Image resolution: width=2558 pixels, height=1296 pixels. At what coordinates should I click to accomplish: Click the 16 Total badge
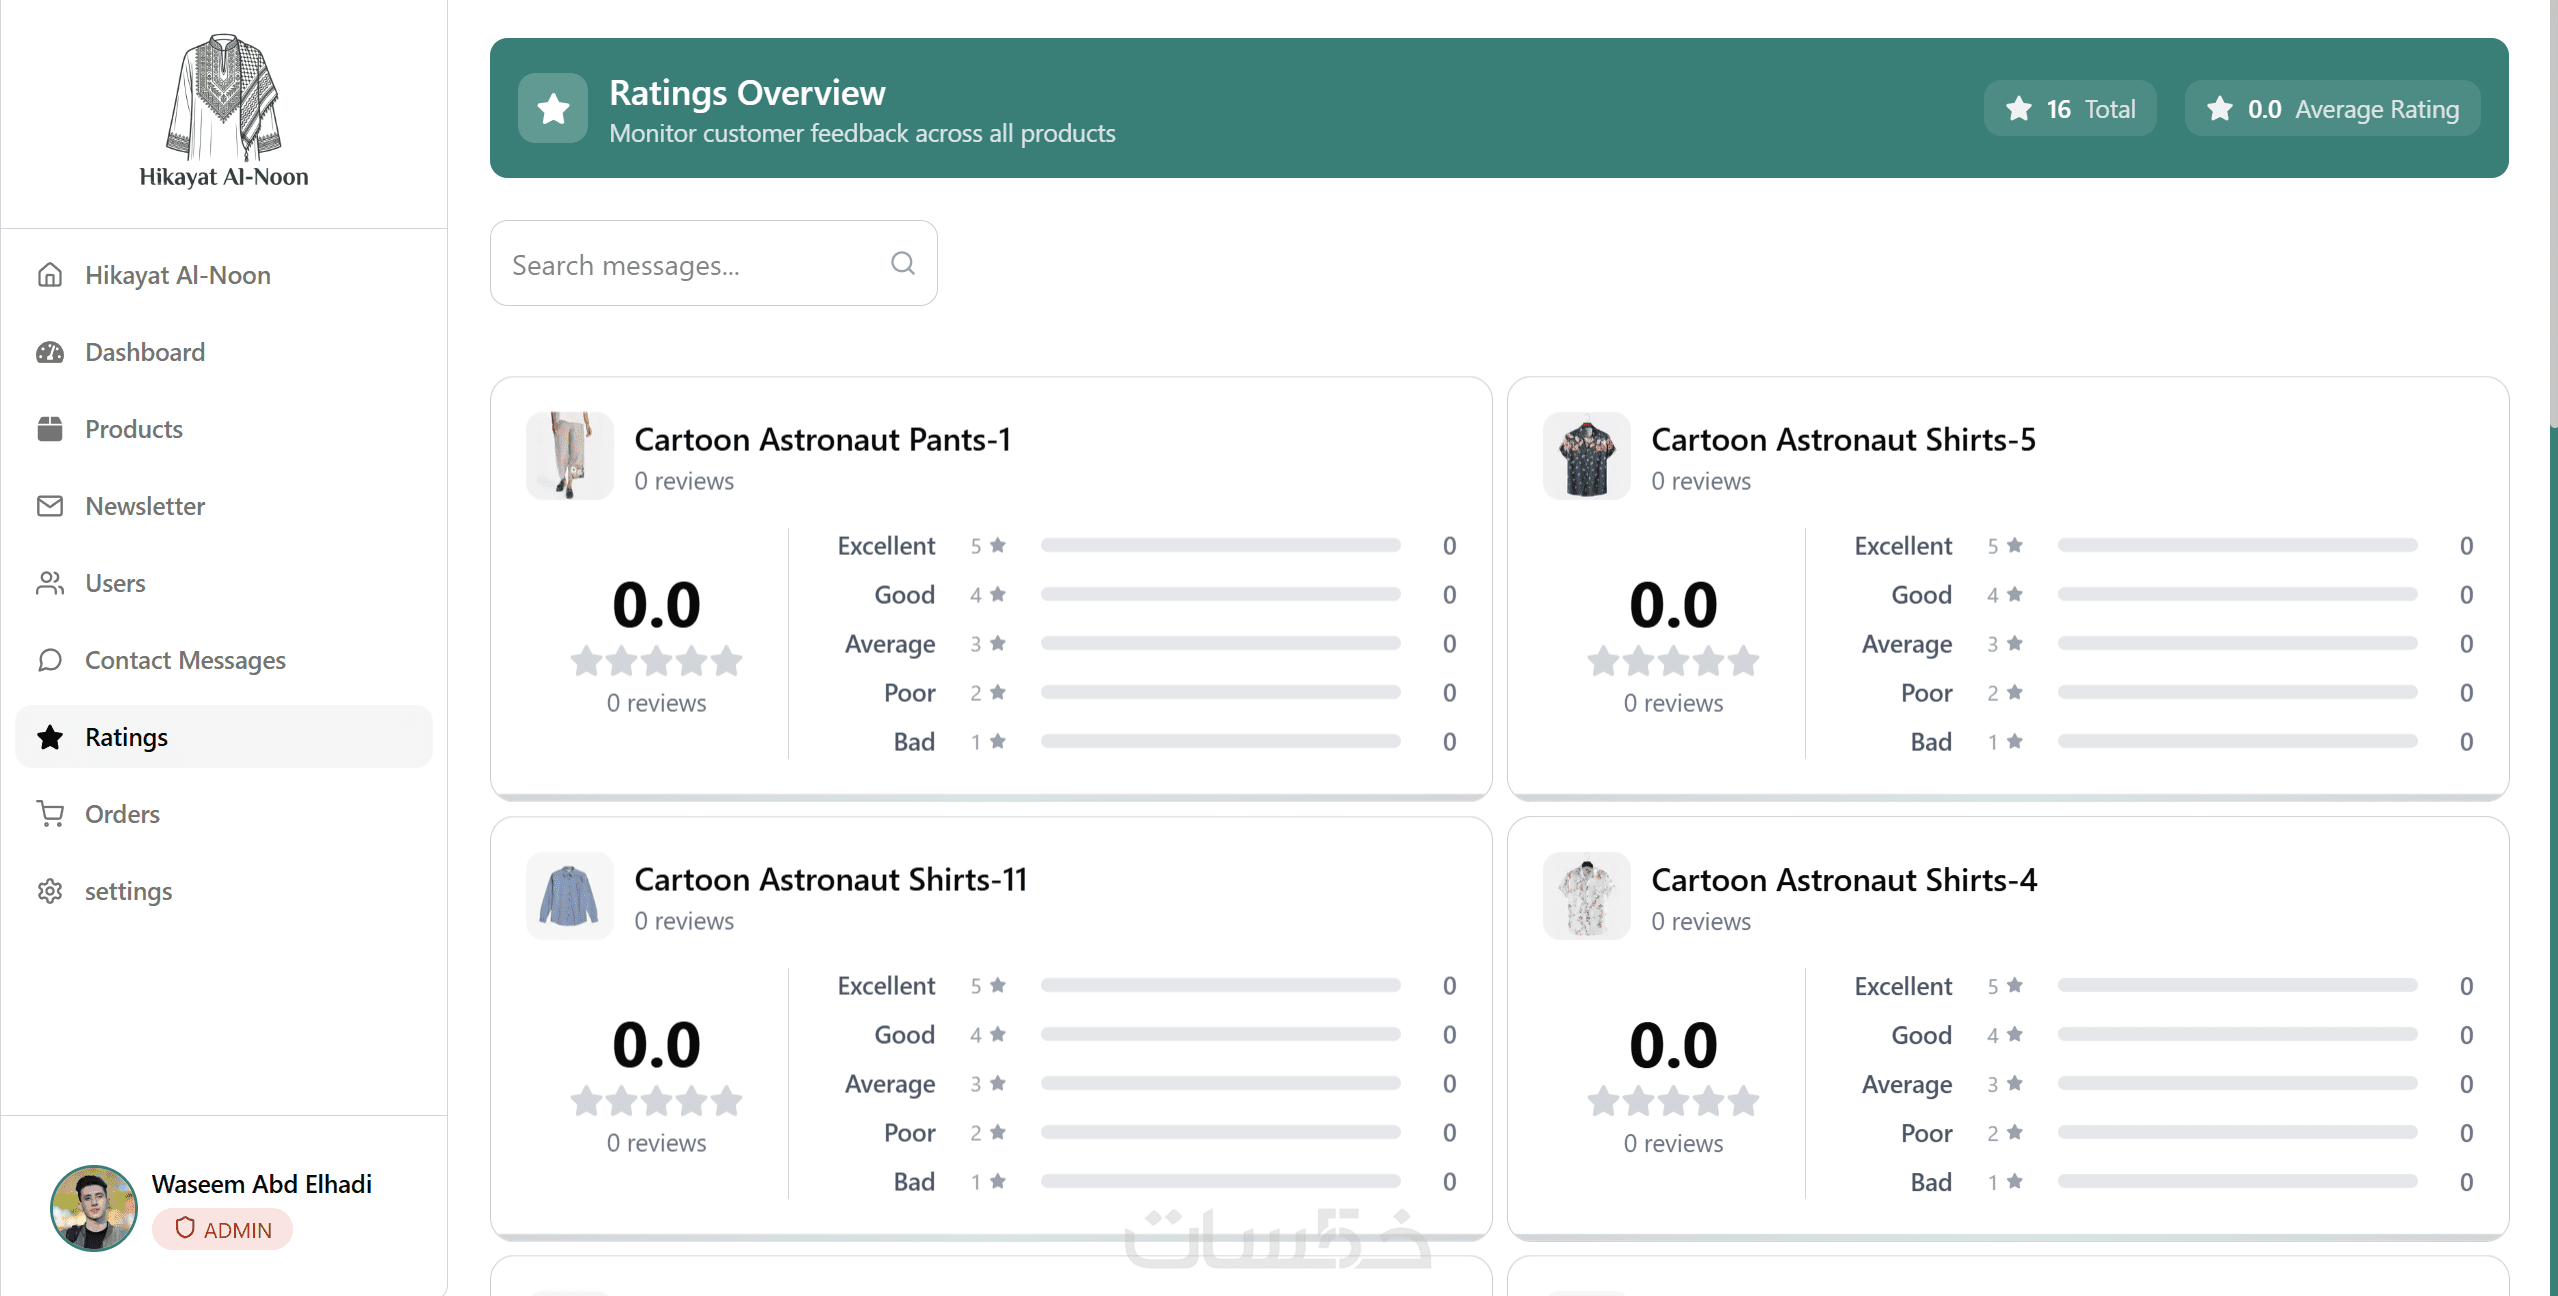[2069, 109]
